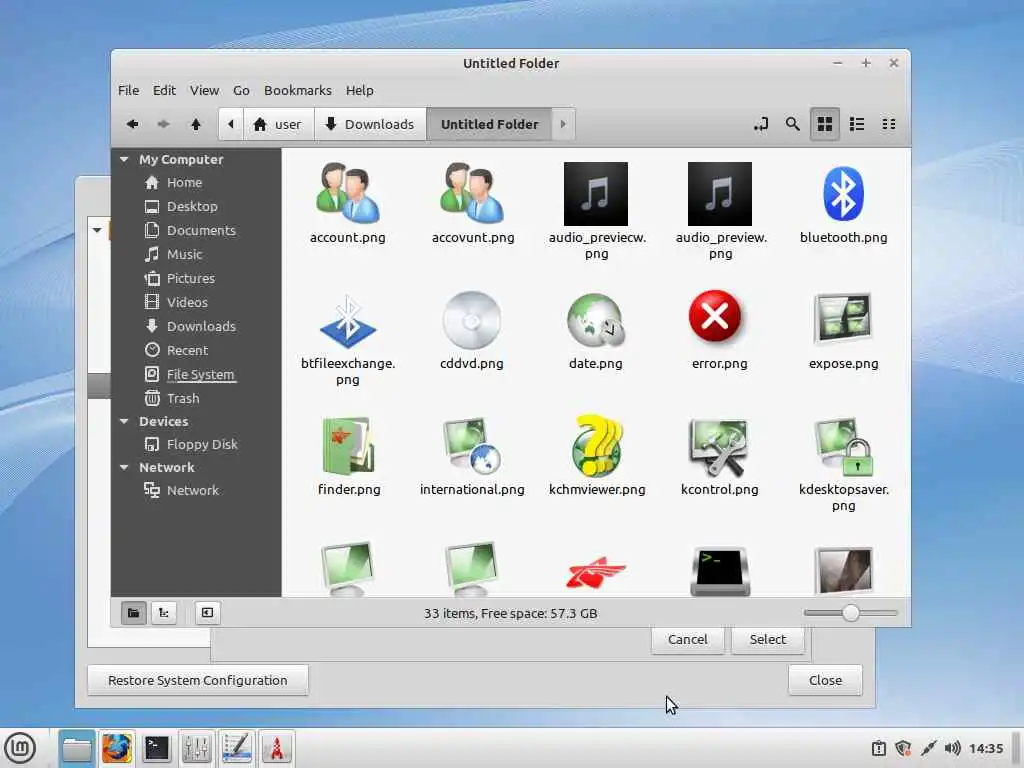Launch Firefox from the panel
Viewport: 1024px width, 768px height.
point(117,748)
